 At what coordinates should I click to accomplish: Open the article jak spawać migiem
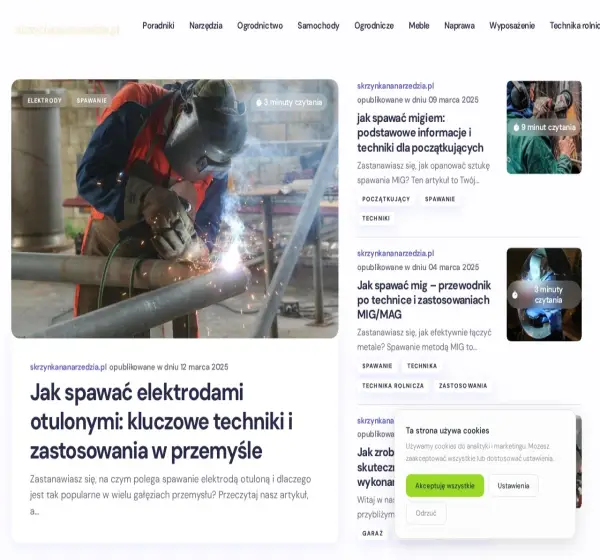tap(420, 133)
